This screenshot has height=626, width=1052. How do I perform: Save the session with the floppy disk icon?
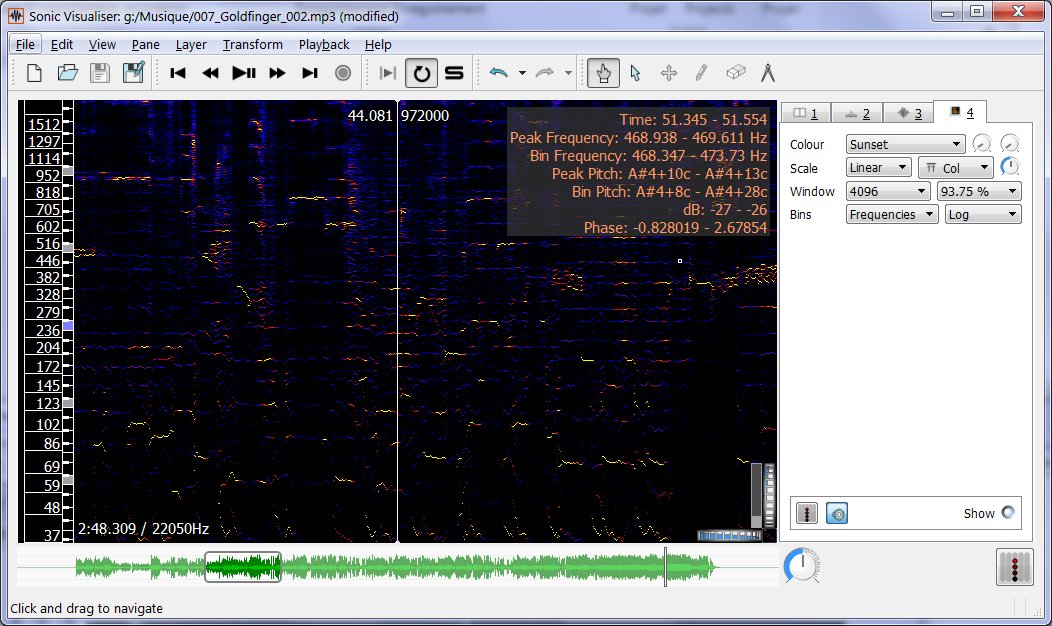tap(100, 72)
